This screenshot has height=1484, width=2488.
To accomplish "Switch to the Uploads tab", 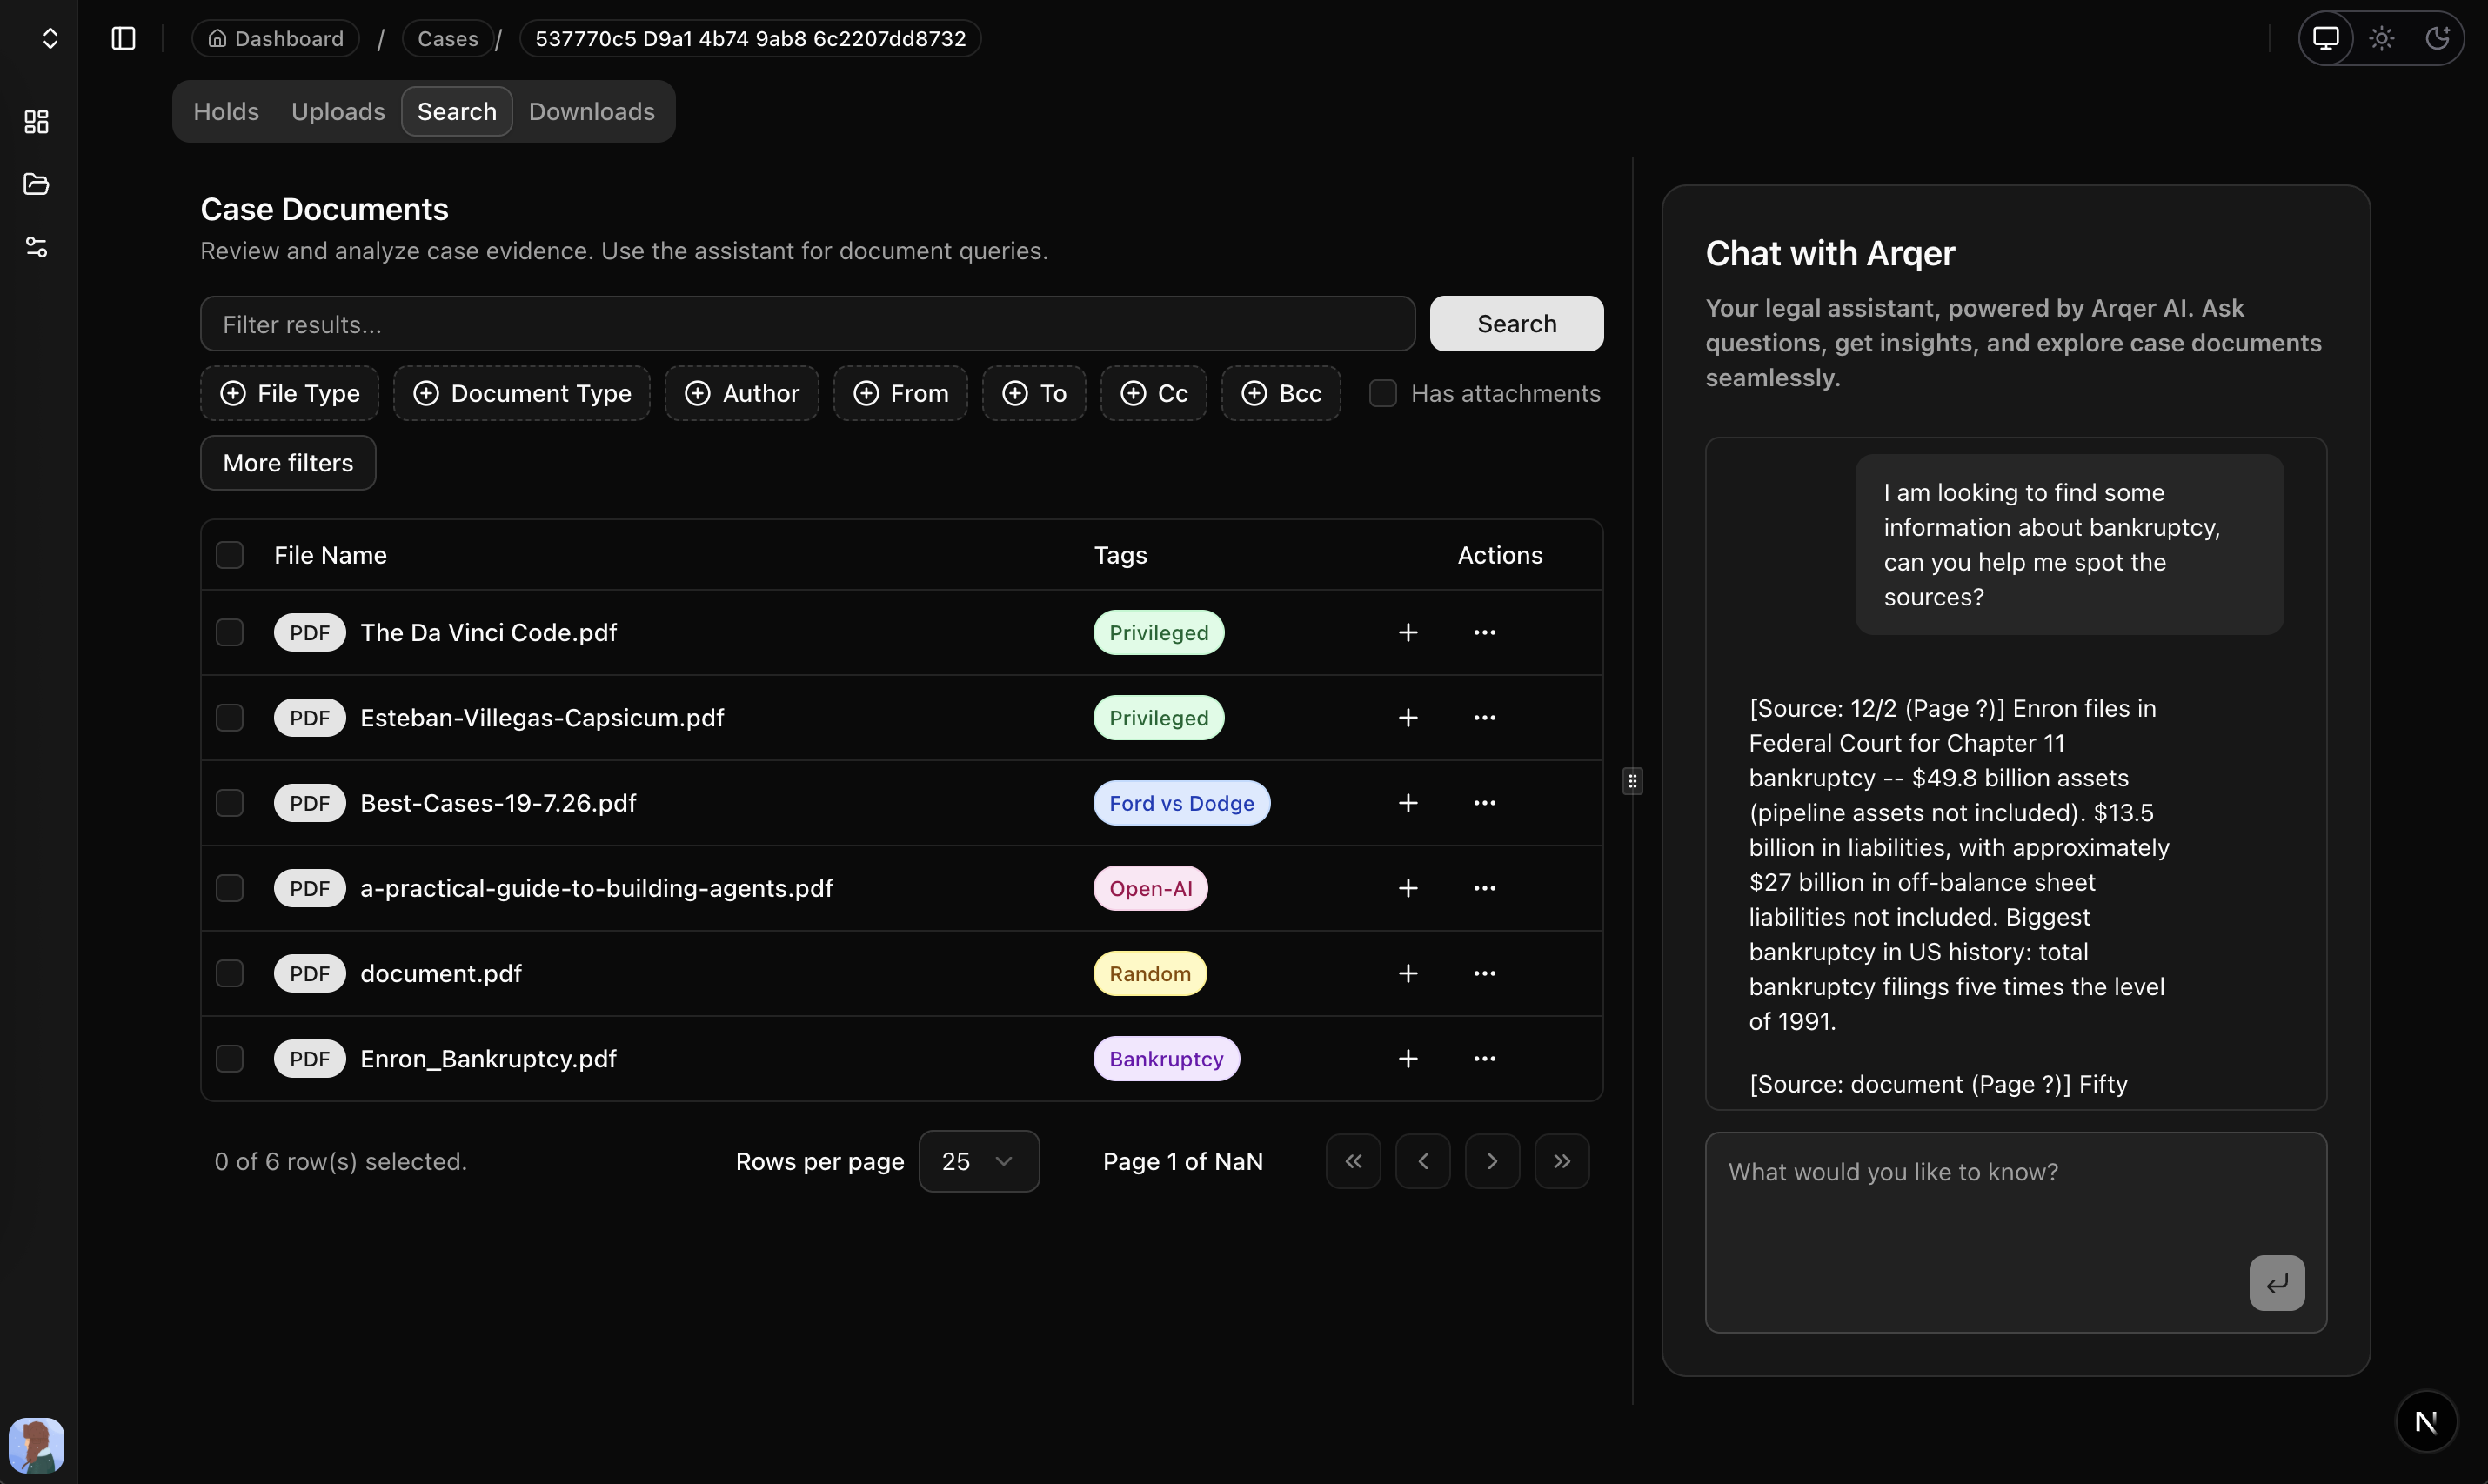I will pos(337,111).
